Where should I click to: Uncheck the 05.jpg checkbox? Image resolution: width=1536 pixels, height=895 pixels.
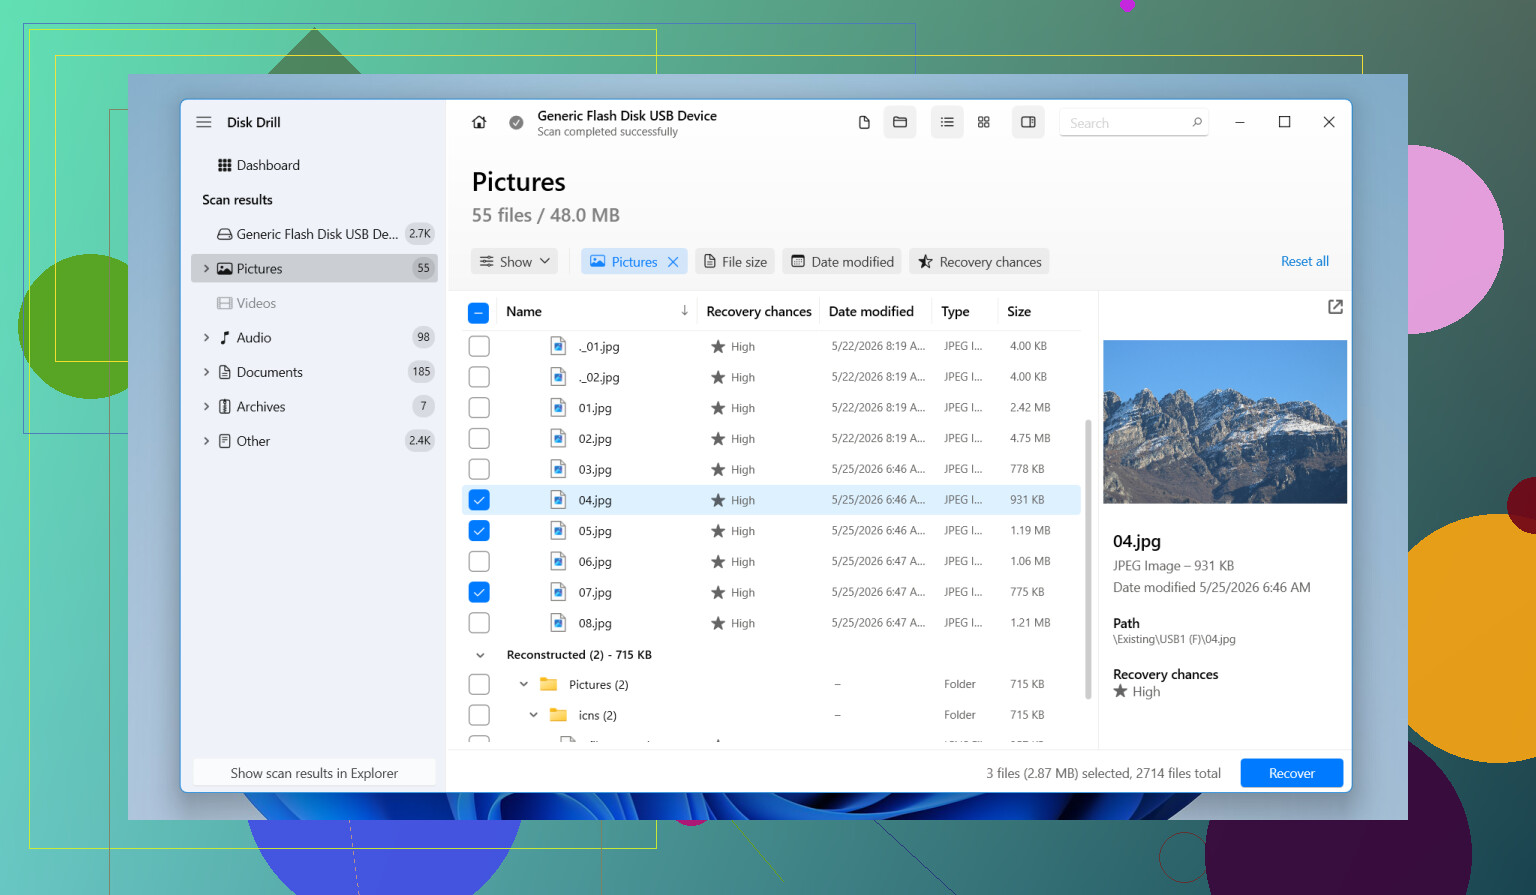(479, 531)
